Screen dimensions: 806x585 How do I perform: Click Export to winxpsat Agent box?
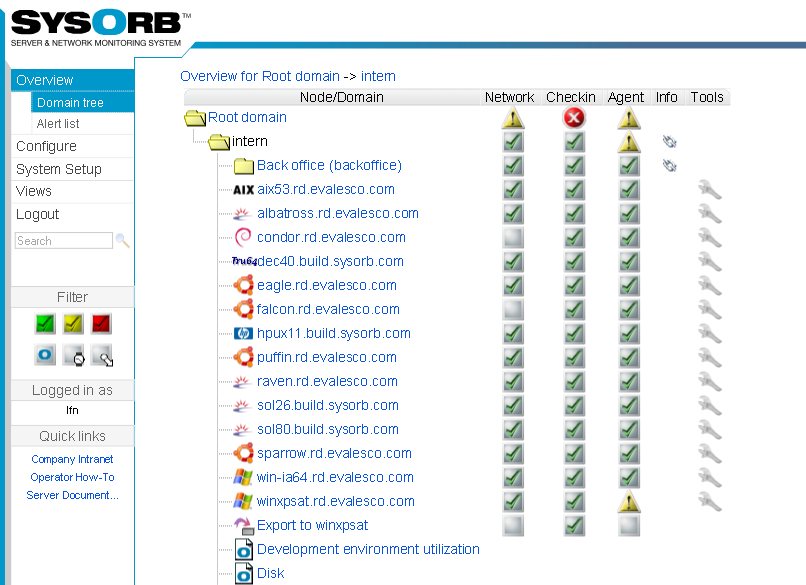629,525
